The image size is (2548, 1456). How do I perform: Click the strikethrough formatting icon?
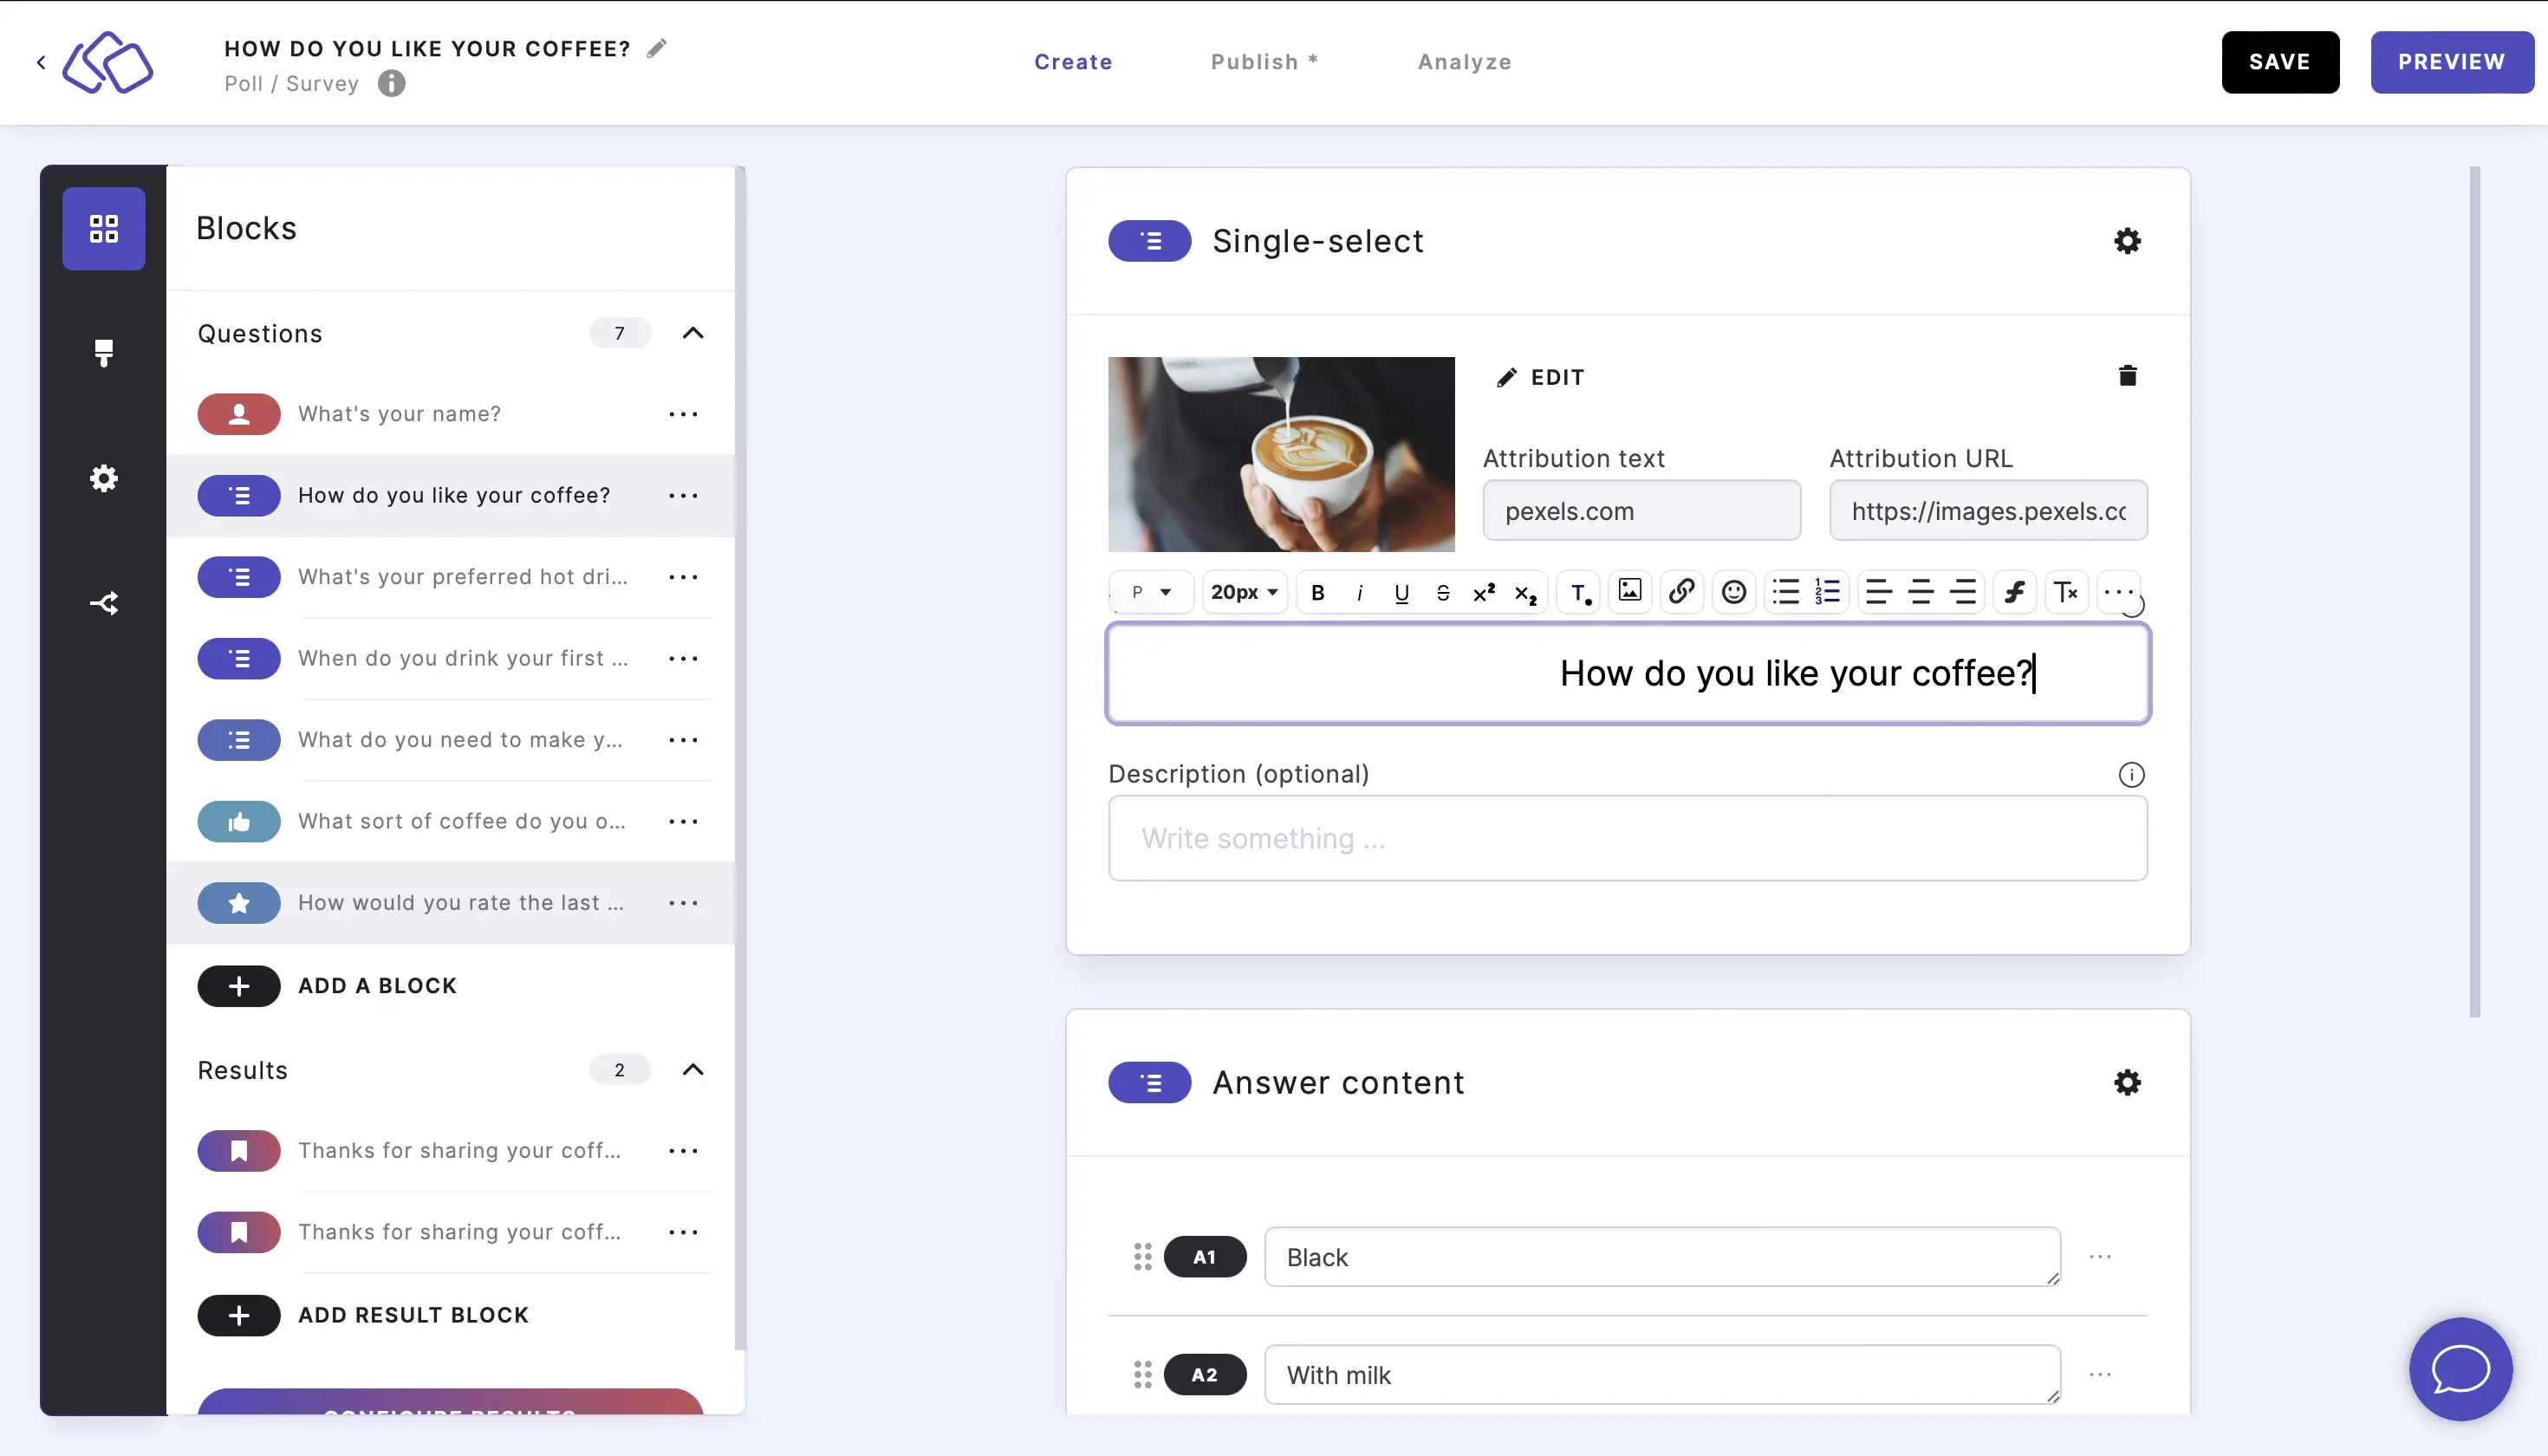[1442, 591]
